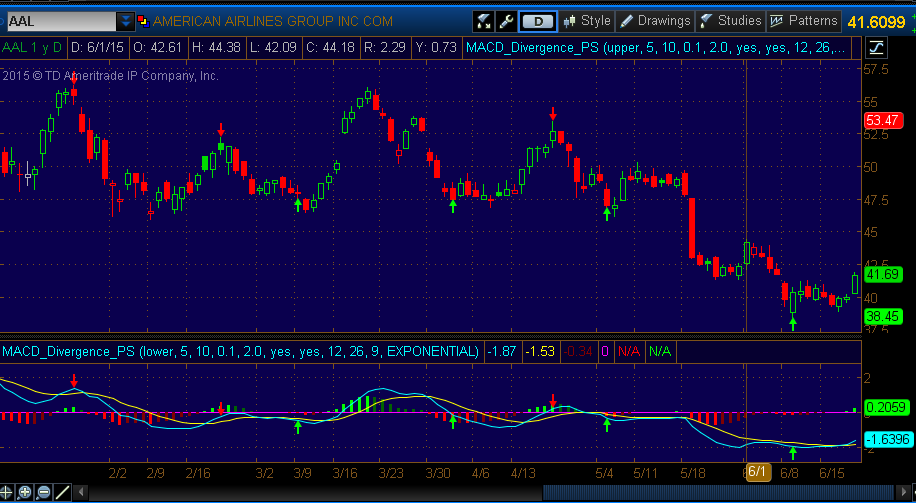Click the left arrow of horizontal scrollbar
The image size is (916, 503).
[x=82, y=492]
